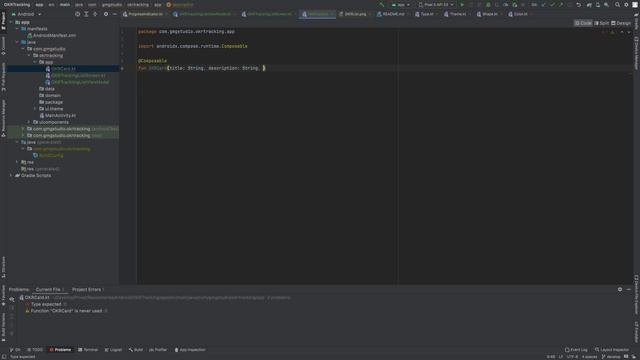Open Structure sidebar tool button

coord(3,267)
